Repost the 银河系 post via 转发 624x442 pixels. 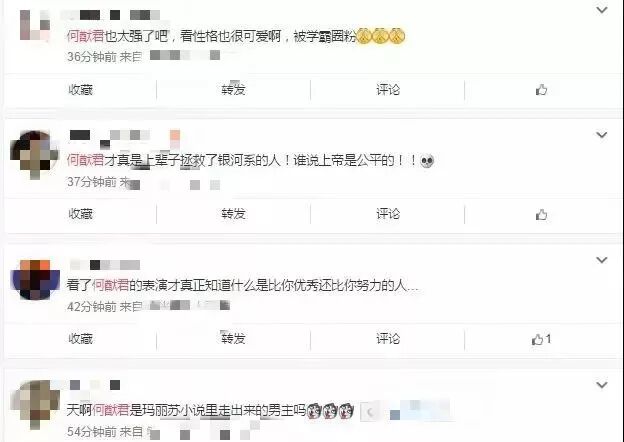[x=233, y=214]
